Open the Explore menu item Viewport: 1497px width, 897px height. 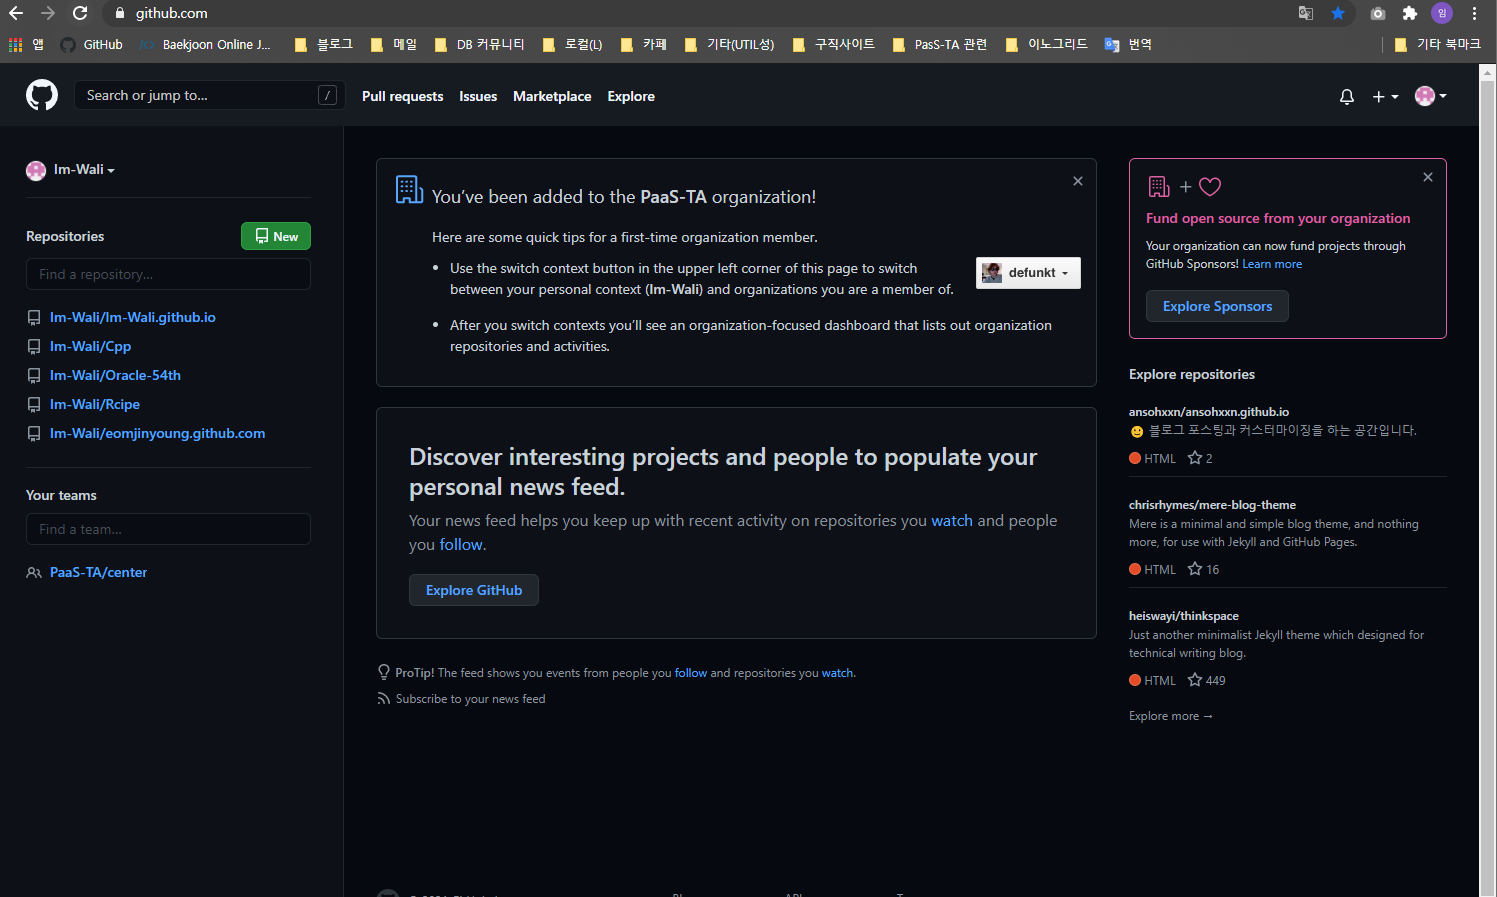coord(631,96)
